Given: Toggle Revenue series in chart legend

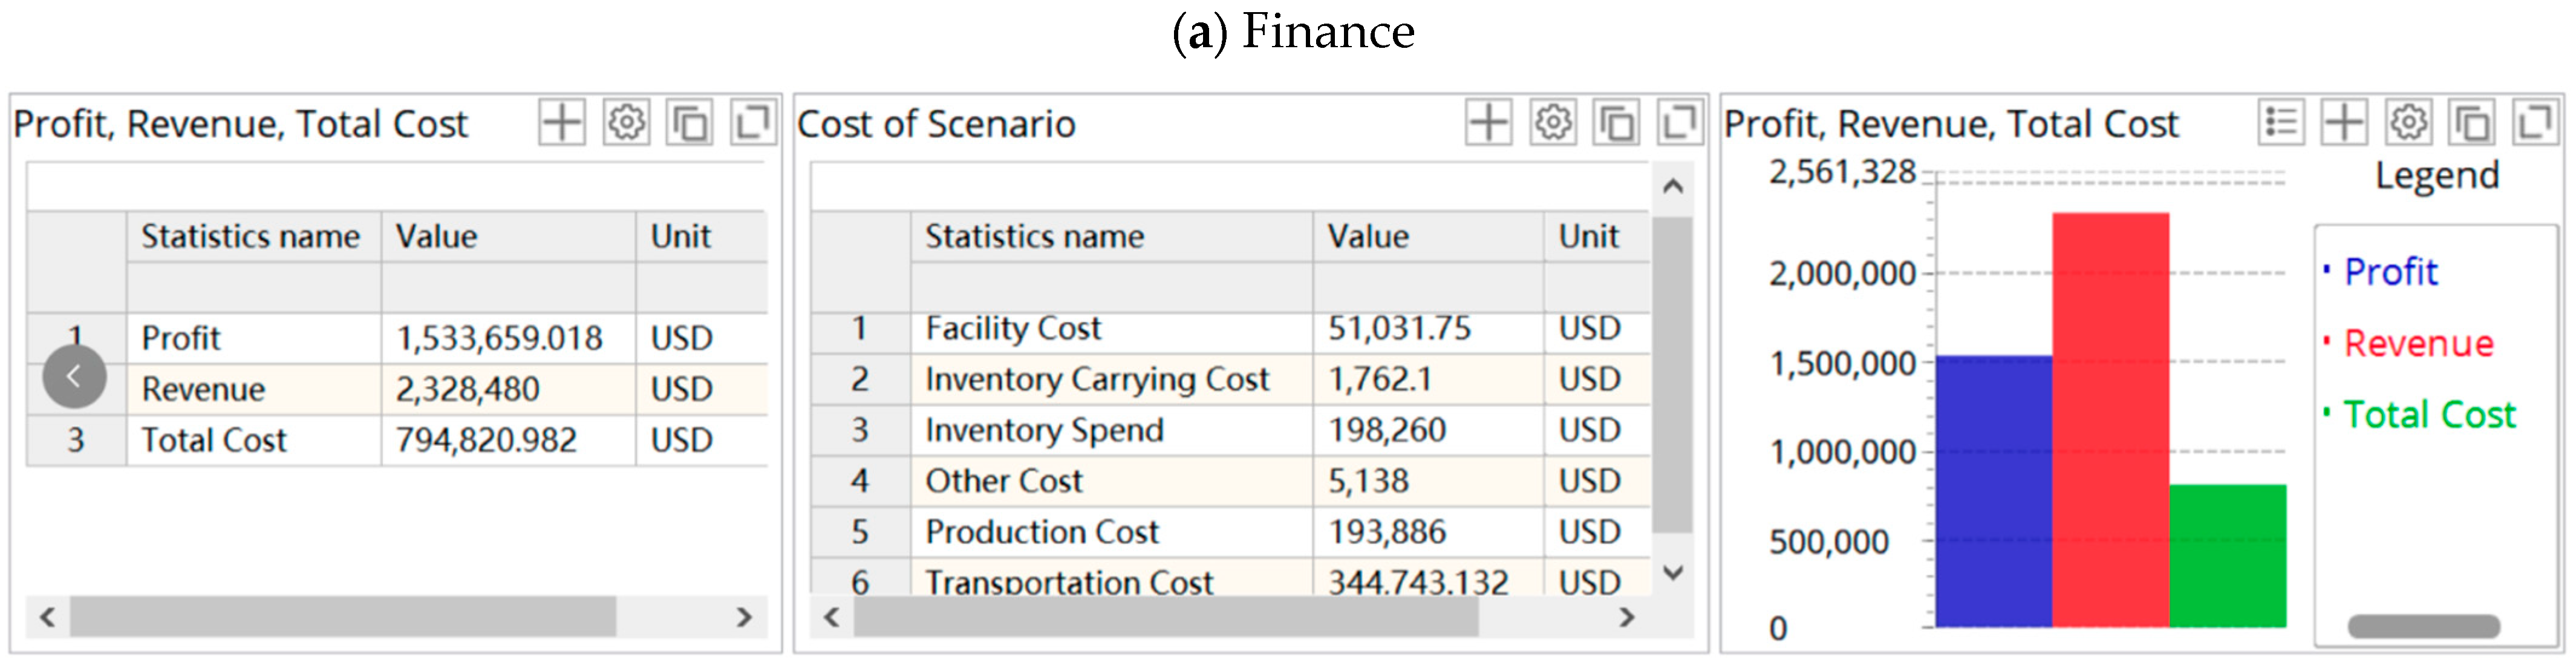Looking at the screenshot, I should (2418, 344).
